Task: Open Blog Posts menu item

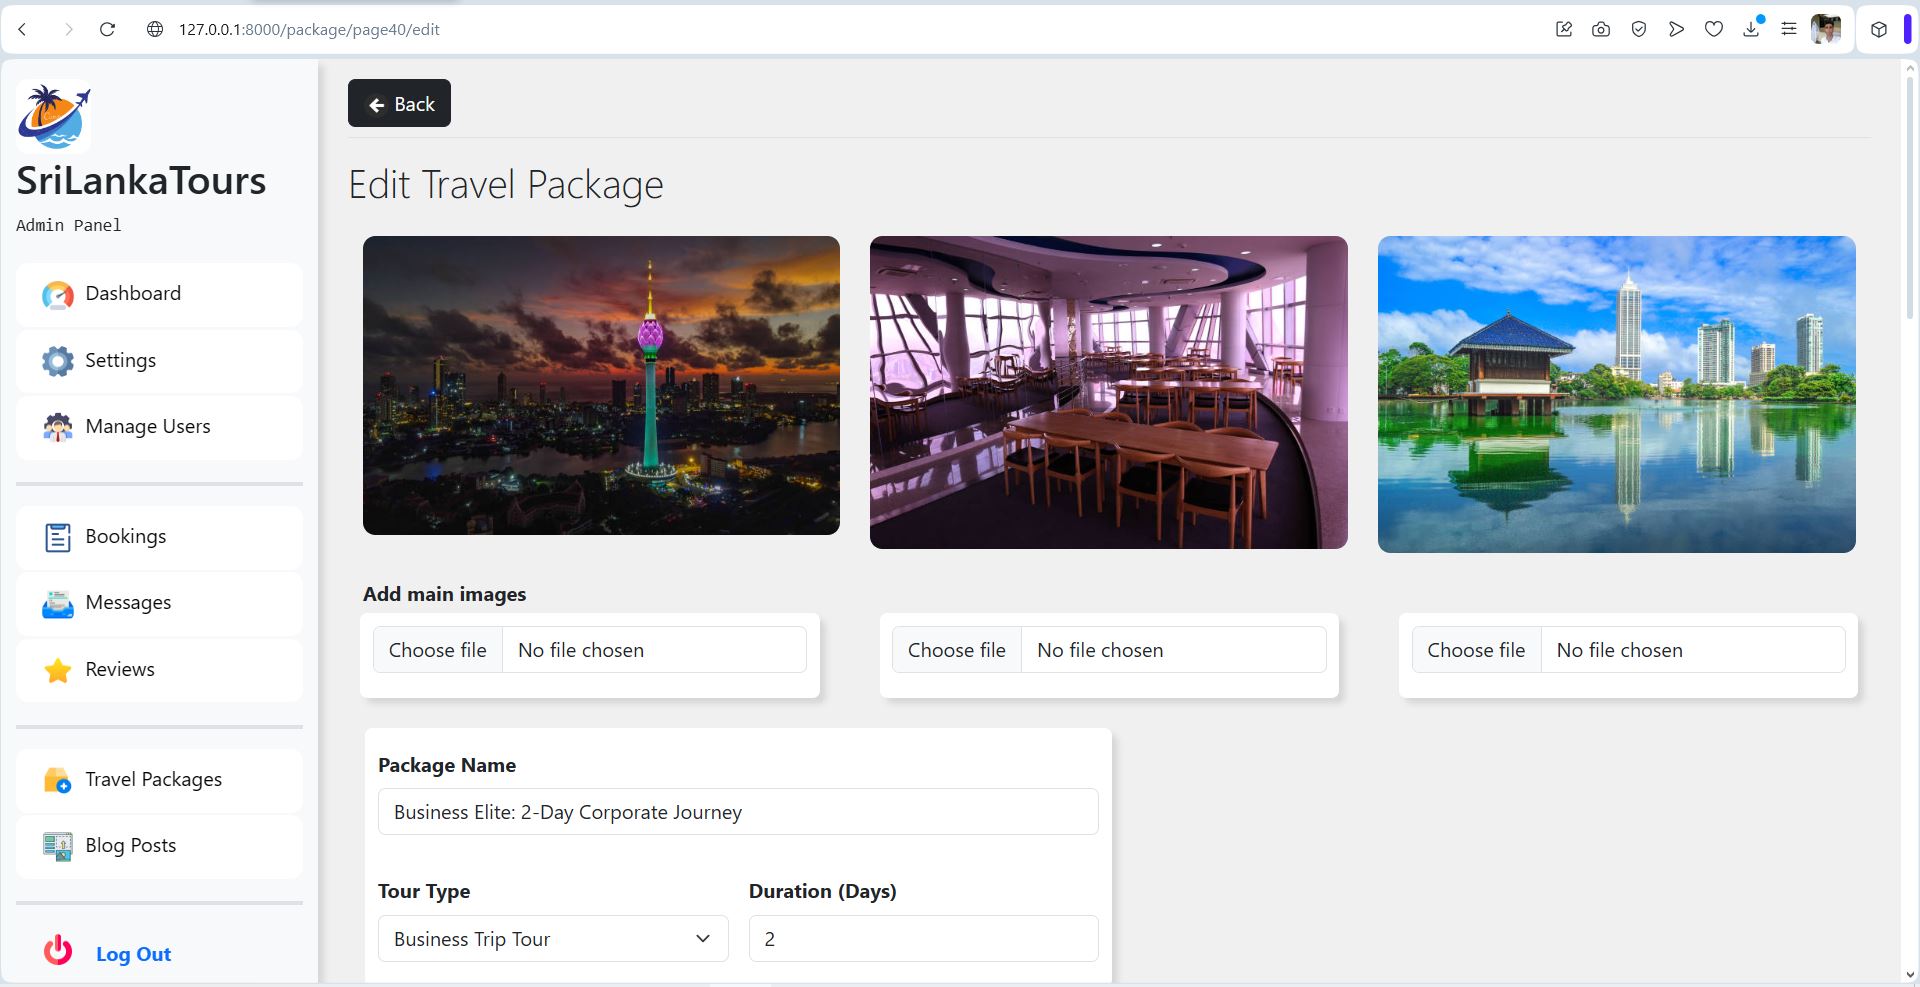Action: [159, 846]
